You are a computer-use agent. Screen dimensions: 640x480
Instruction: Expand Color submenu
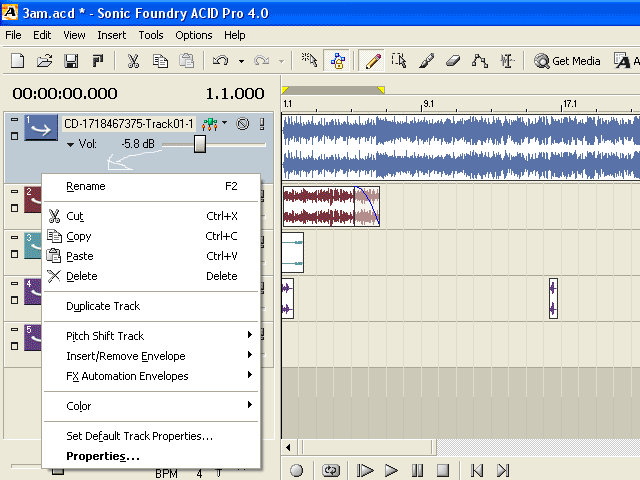tap(151, 406)
